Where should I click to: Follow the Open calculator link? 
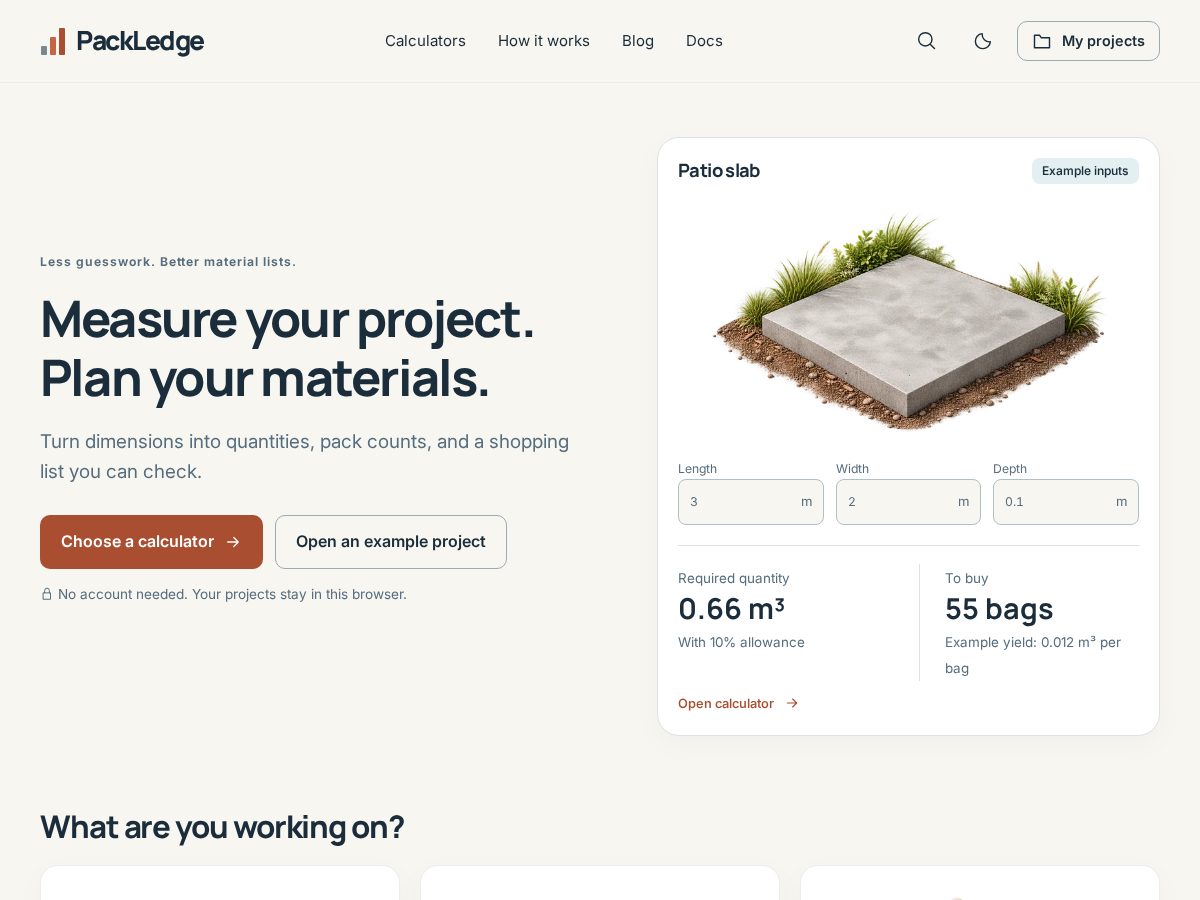[738, 703]
